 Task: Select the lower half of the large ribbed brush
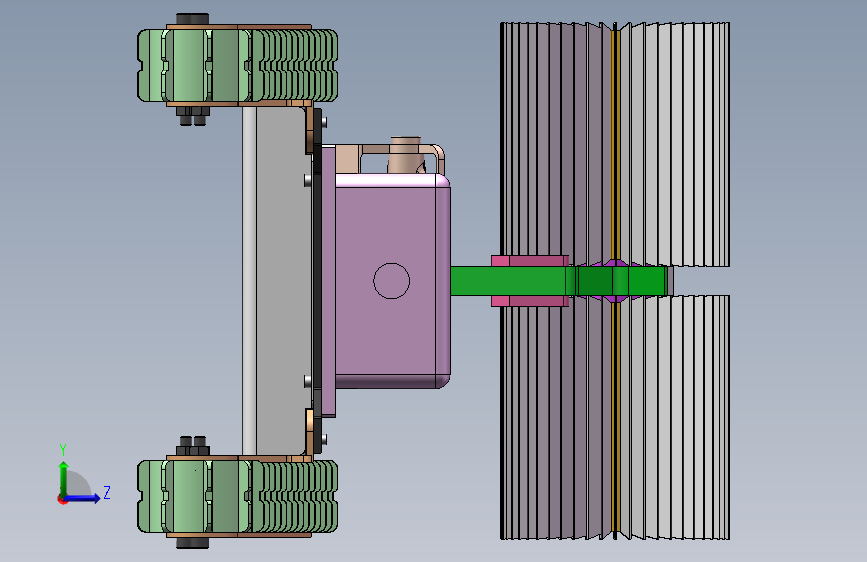[615, 418]
